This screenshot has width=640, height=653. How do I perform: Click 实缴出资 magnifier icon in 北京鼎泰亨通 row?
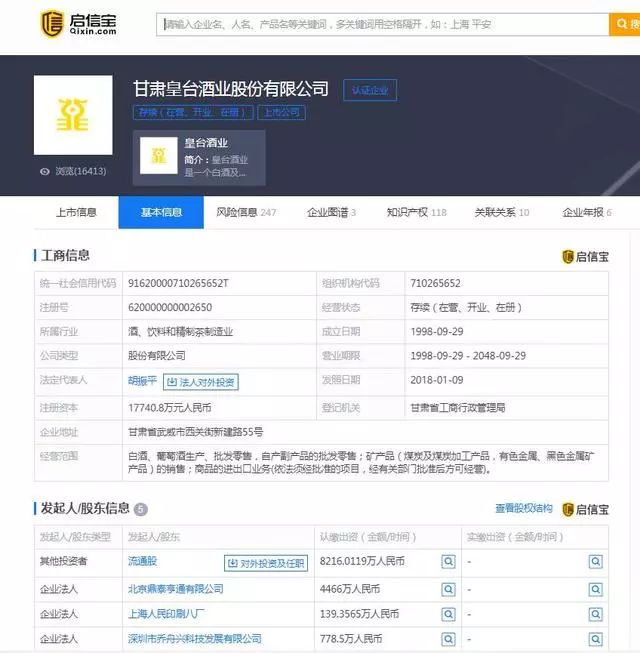pyautogui.click(x=595, y=589)
